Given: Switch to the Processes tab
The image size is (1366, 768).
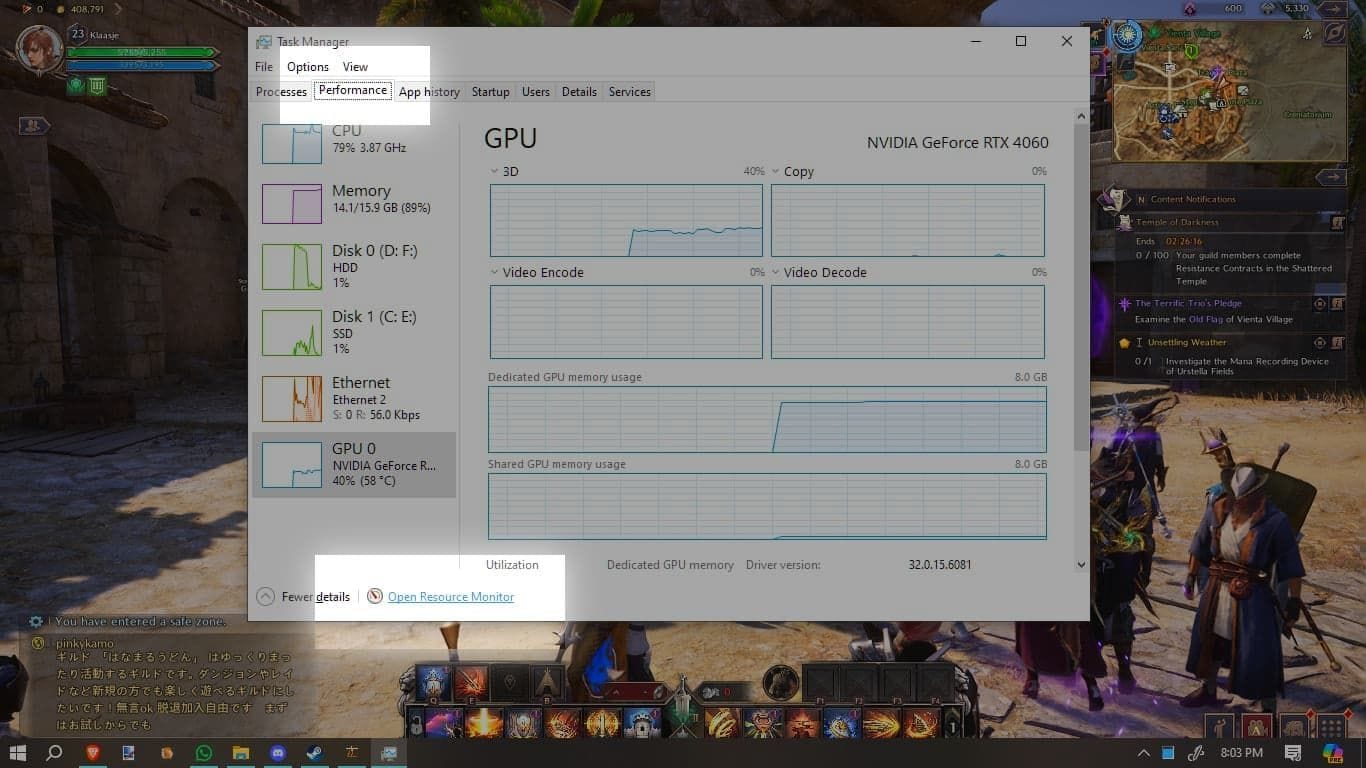Looking at the screenshot, I should [281, 91].
